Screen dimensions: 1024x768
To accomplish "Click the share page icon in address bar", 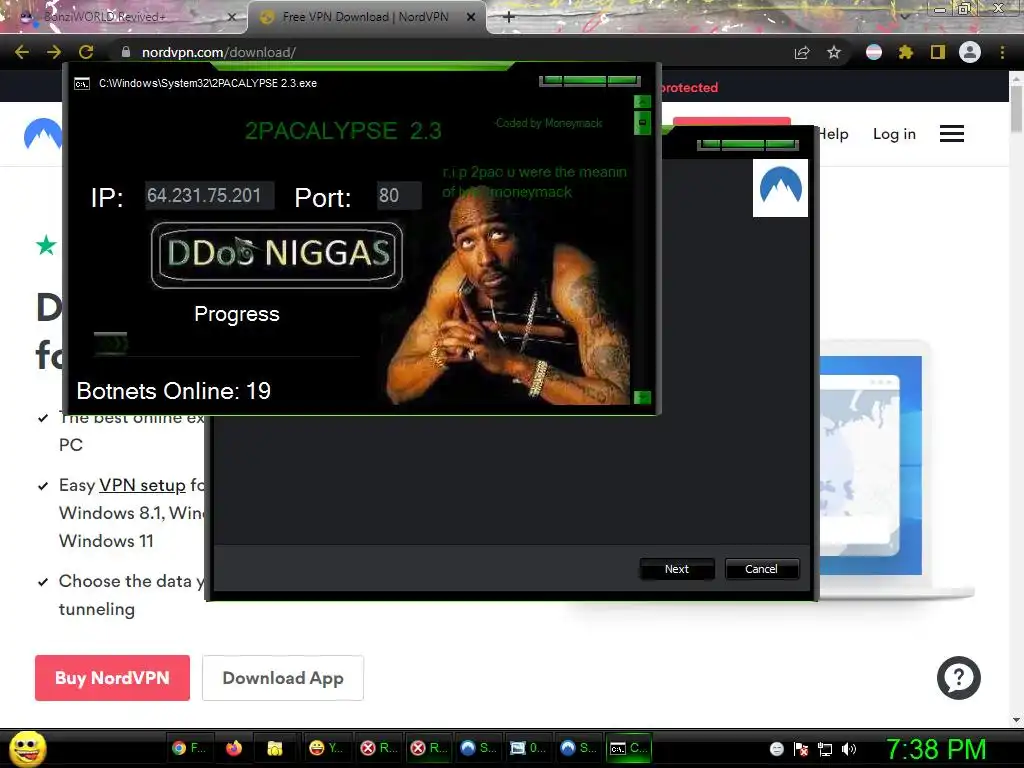I will pos(802,52).
